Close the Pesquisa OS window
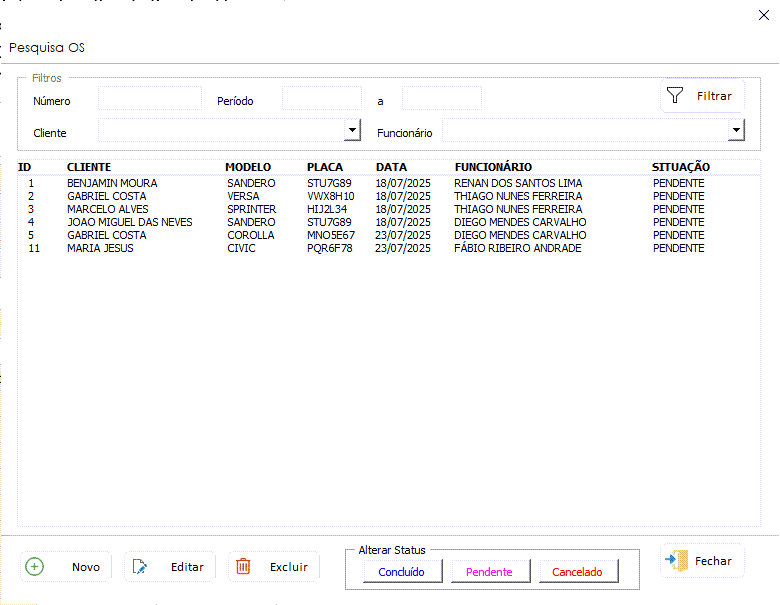Screen dimensions: 780x605 click(765, 14)
